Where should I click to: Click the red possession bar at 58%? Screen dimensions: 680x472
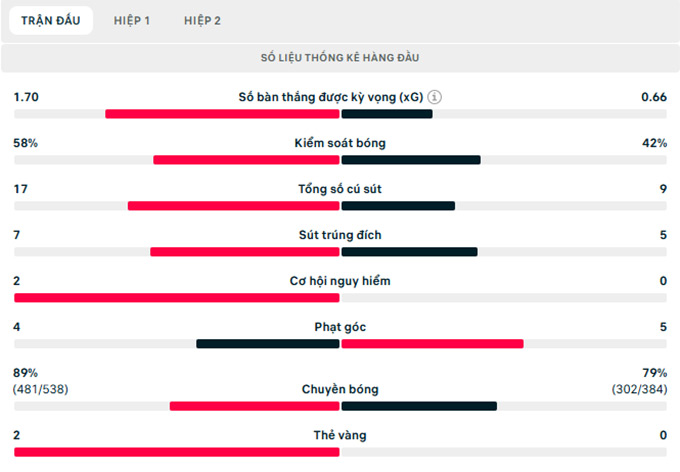pos(246,160)
